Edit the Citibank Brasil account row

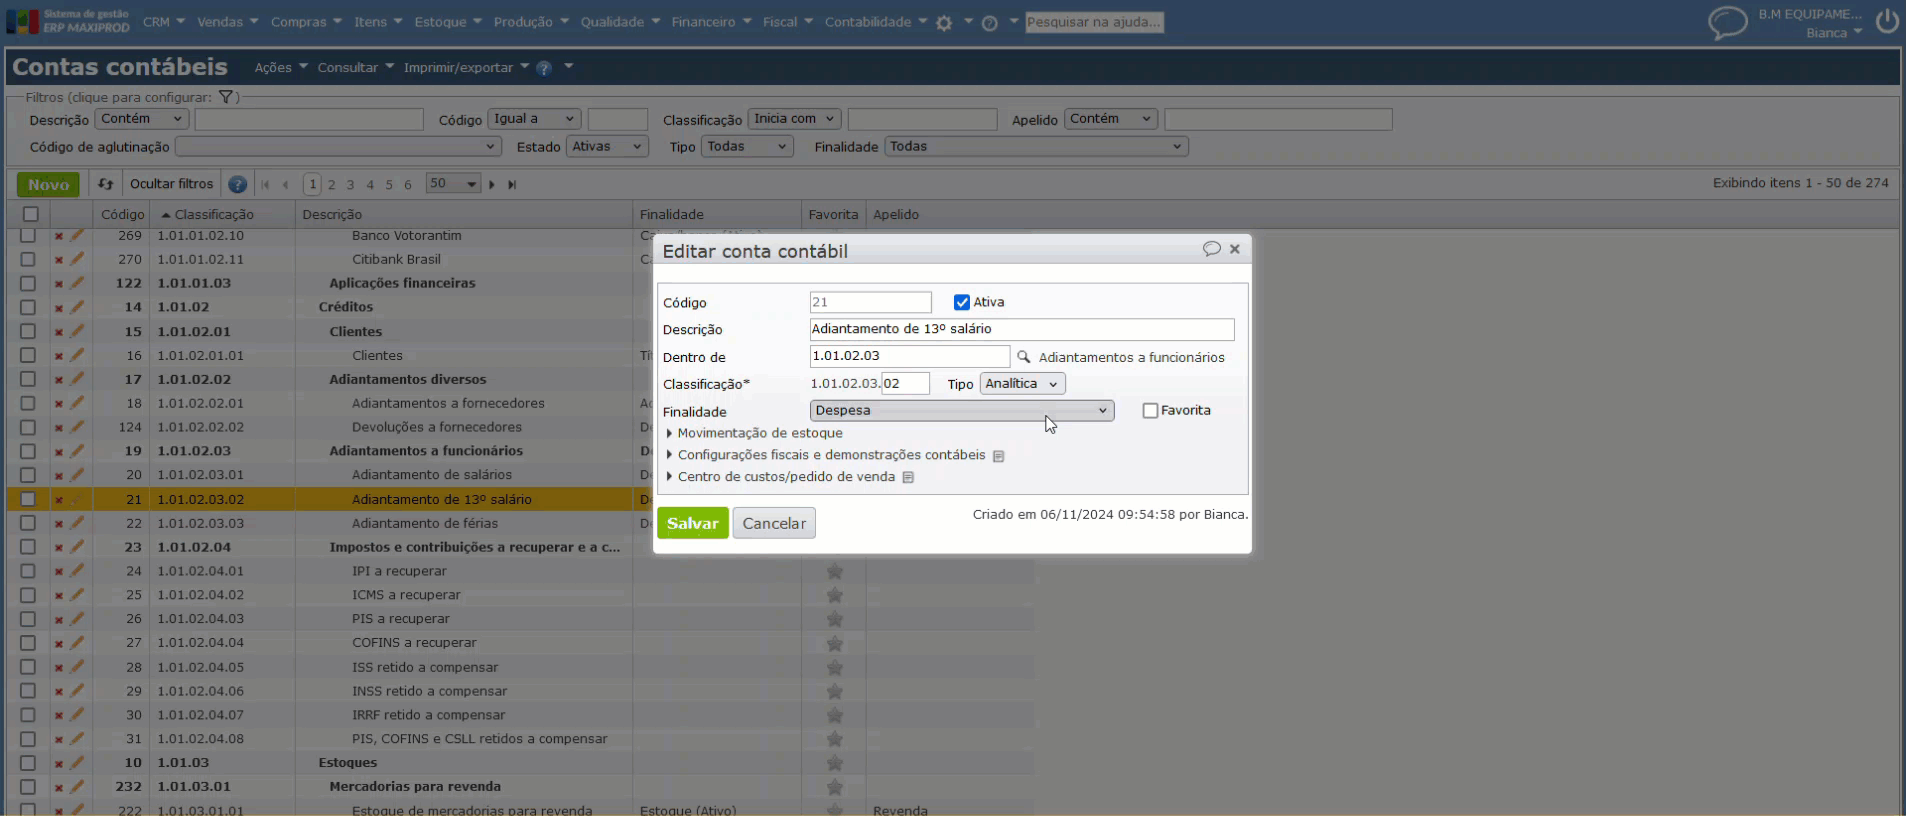[x=77, y=259]
